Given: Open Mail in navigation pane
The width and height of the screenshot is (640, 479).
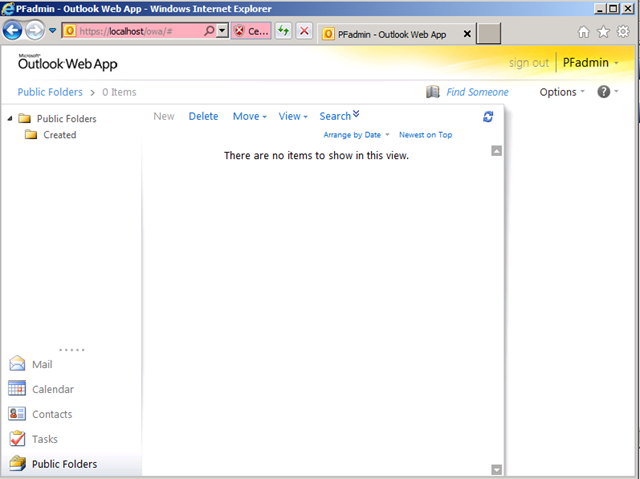Looking at the screenshot, I should click(31, 364).
